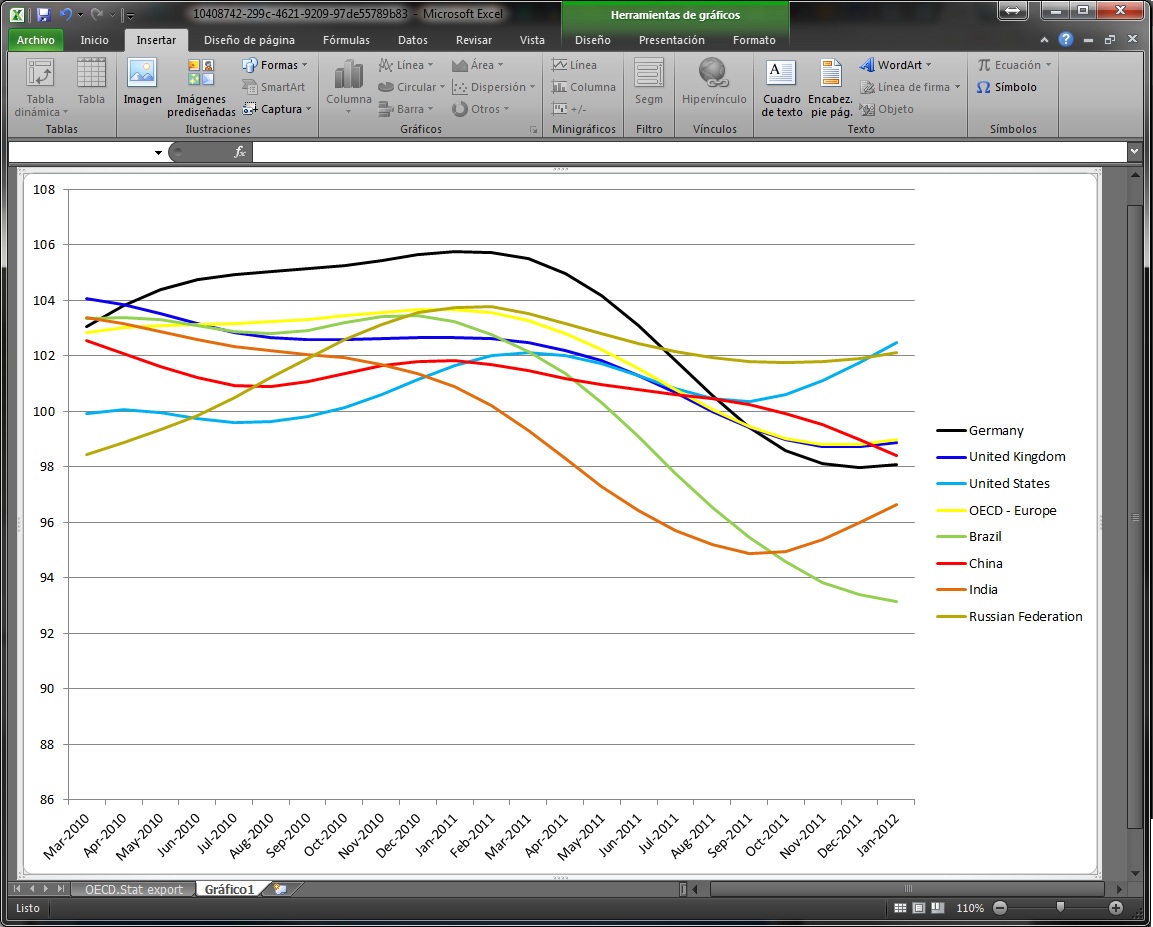This screenshot has height=927, width=1153.
Task: Expand the Dispersión chart options
Action: tap(494, 87)
